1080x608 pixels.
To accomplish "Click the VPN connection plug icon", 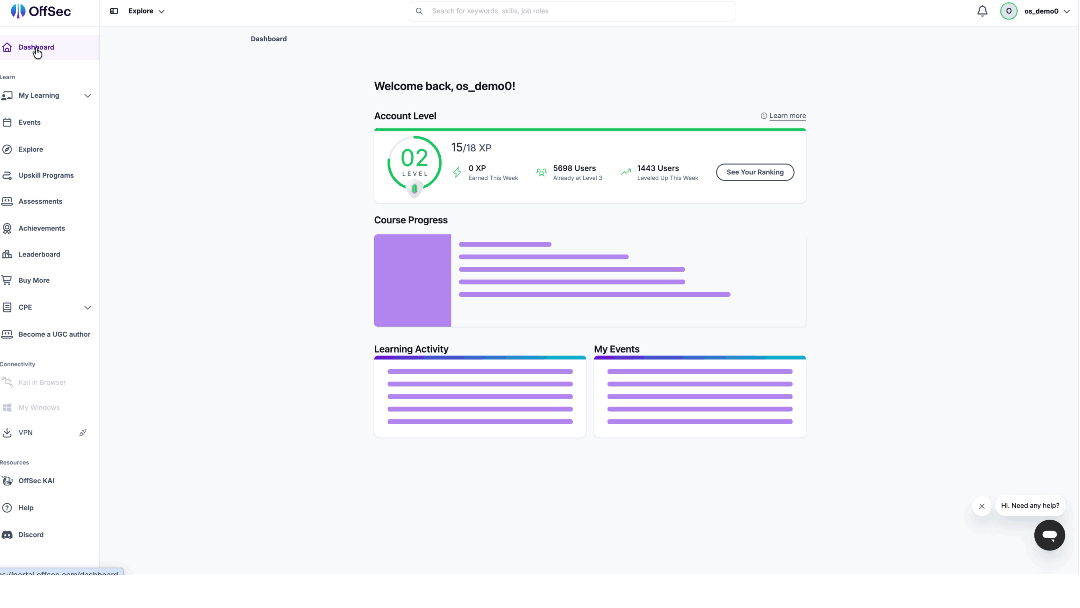I will coord(83,433).
